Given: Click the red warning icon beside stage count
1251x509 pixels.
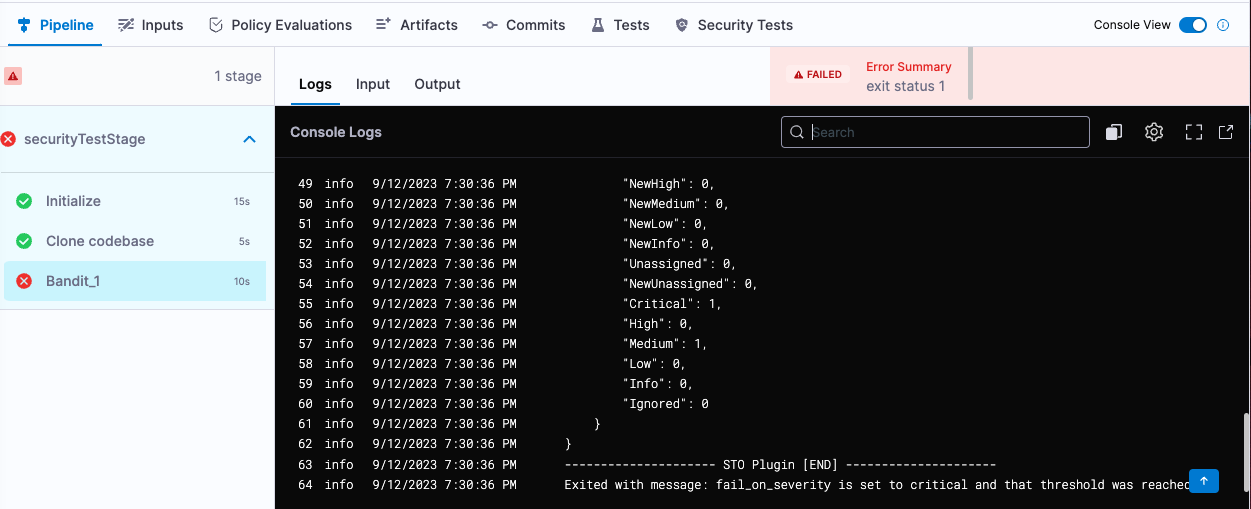Looking at the screenshot, I should 13,76.
